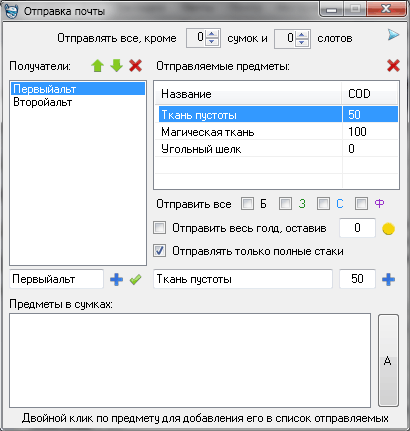Screen dimensions: 410x431
Task: Tick the purple 'Ф' quality checkbox
Action: (x=361, y=203)
